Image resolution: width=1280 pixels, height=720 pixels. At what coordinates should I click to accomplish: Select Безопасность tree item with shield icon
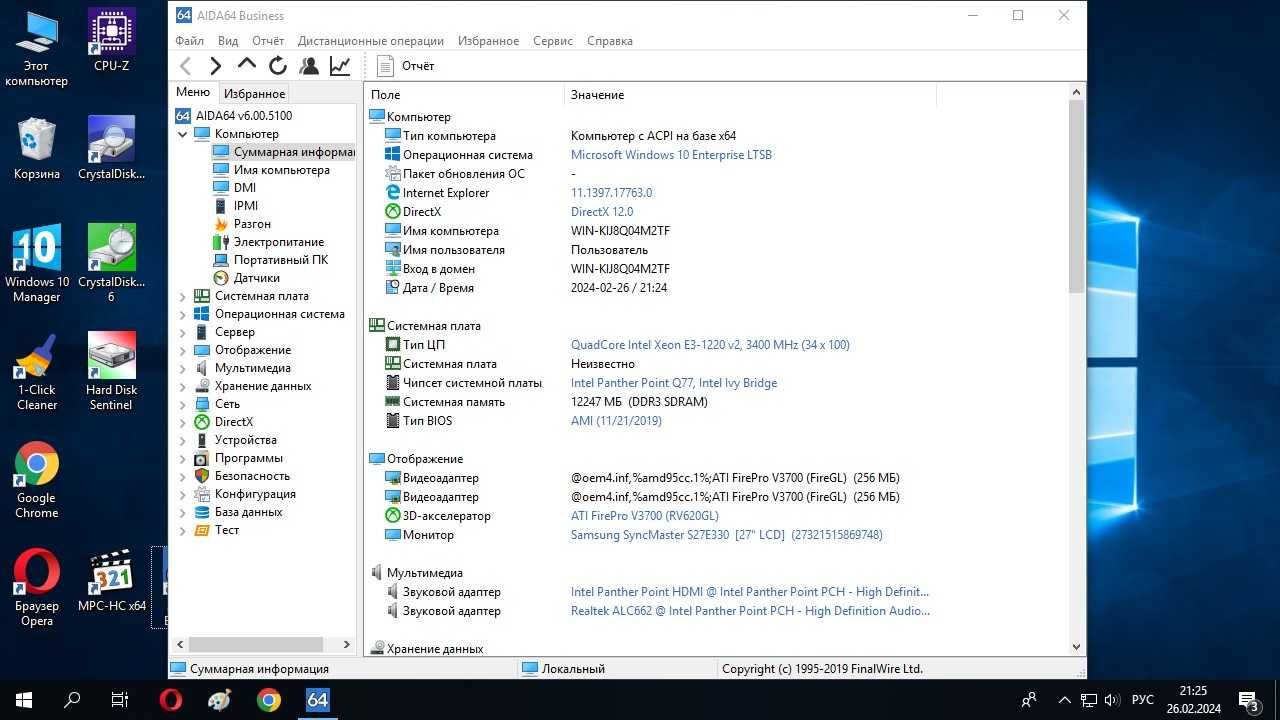tap(252, 476)
